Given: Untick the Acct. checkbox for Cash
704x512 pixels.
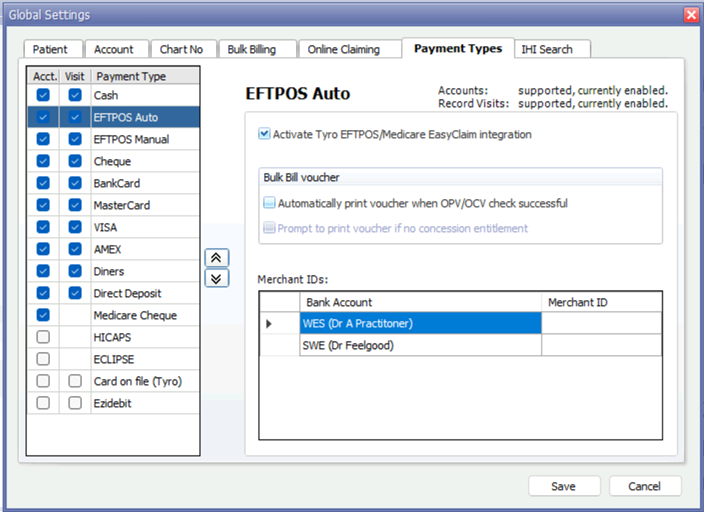Looking at the screenshot, I should click(43, 95).
